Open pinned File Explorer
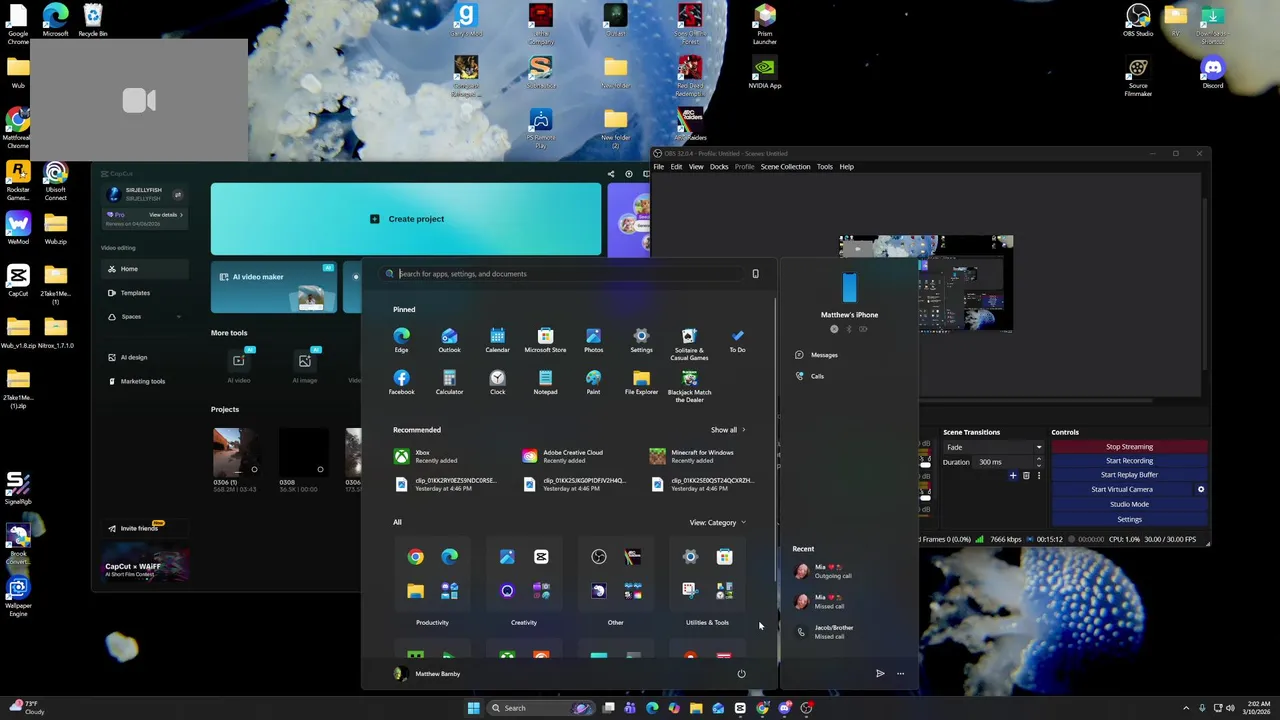Screen dimensions: 1280x720 coord(641,382)
